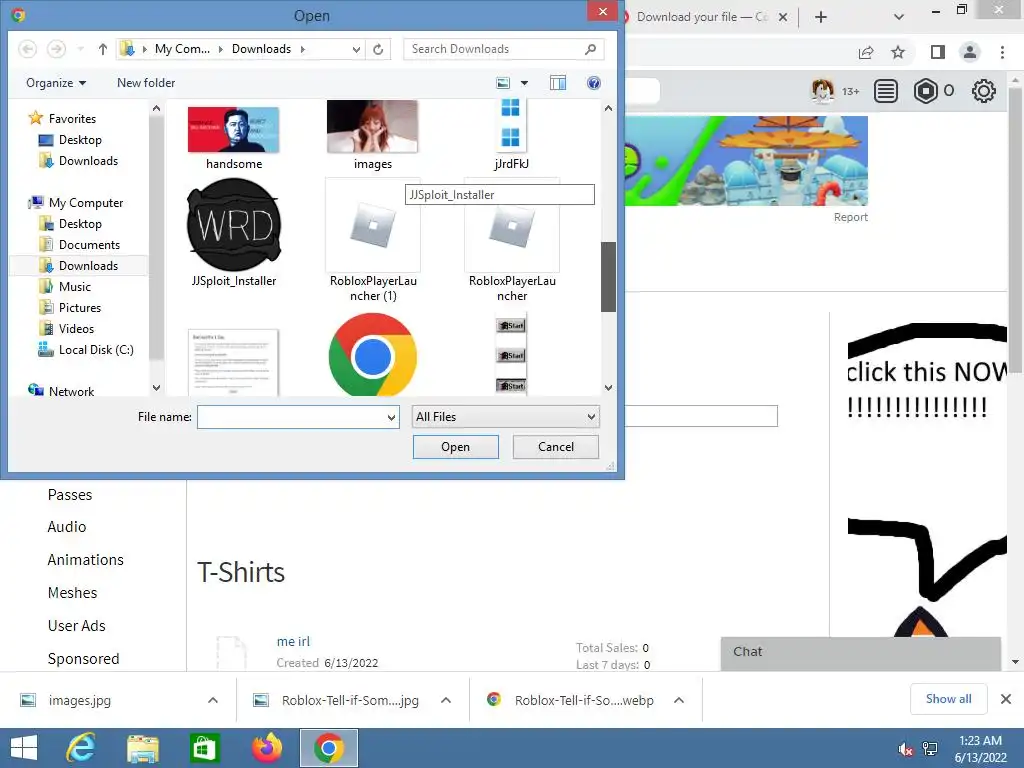This screenshot has width=1024, height=768.
Task: Open Chrome profile icon
Action: (x=970, y=52)
